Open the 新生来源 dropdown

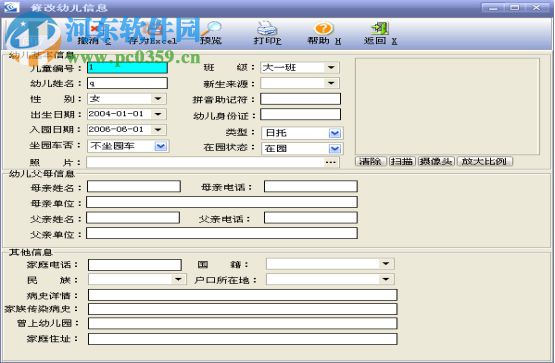[331, 83]
